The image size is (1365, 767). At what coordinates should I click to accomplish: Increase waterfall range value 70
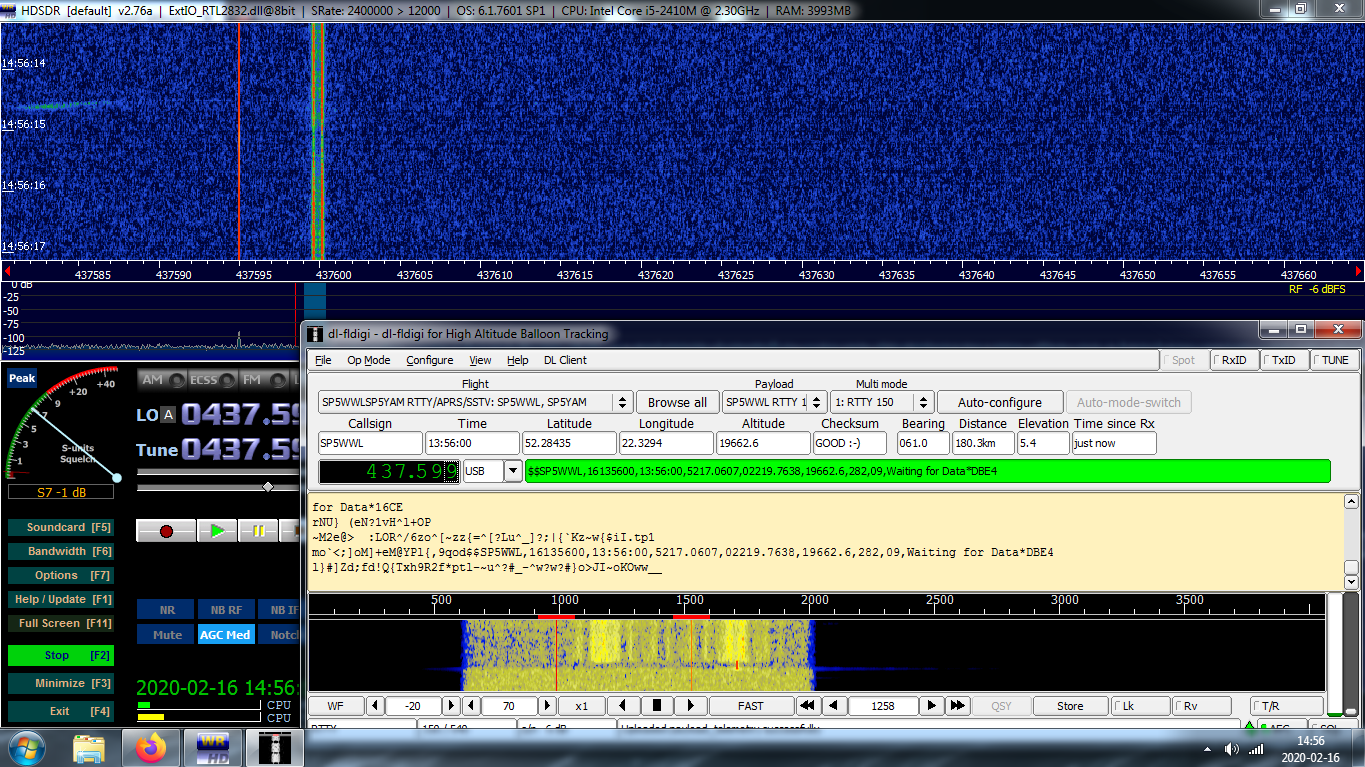(x=547, y=706)
